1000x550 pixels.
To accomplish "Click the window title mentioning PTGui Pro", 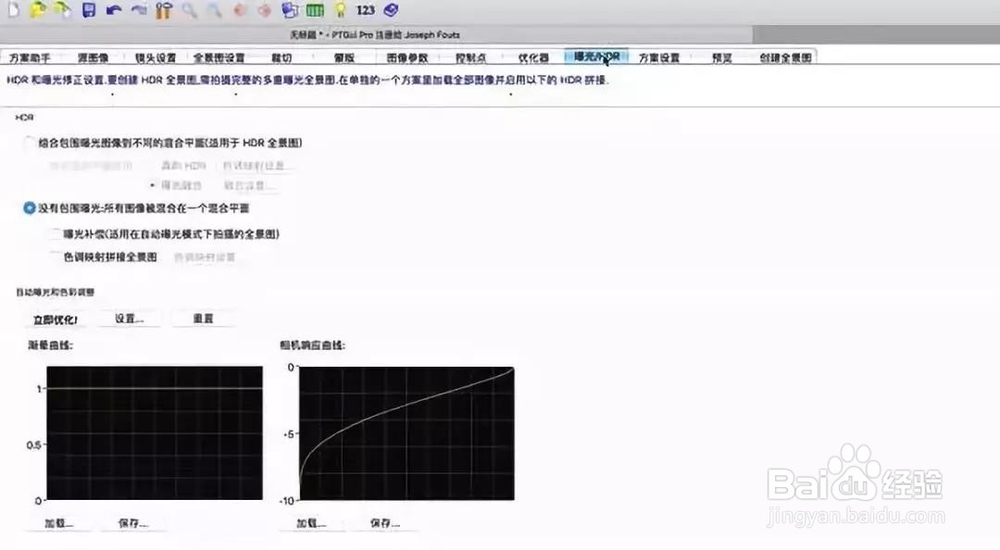I will pos(374,34).
